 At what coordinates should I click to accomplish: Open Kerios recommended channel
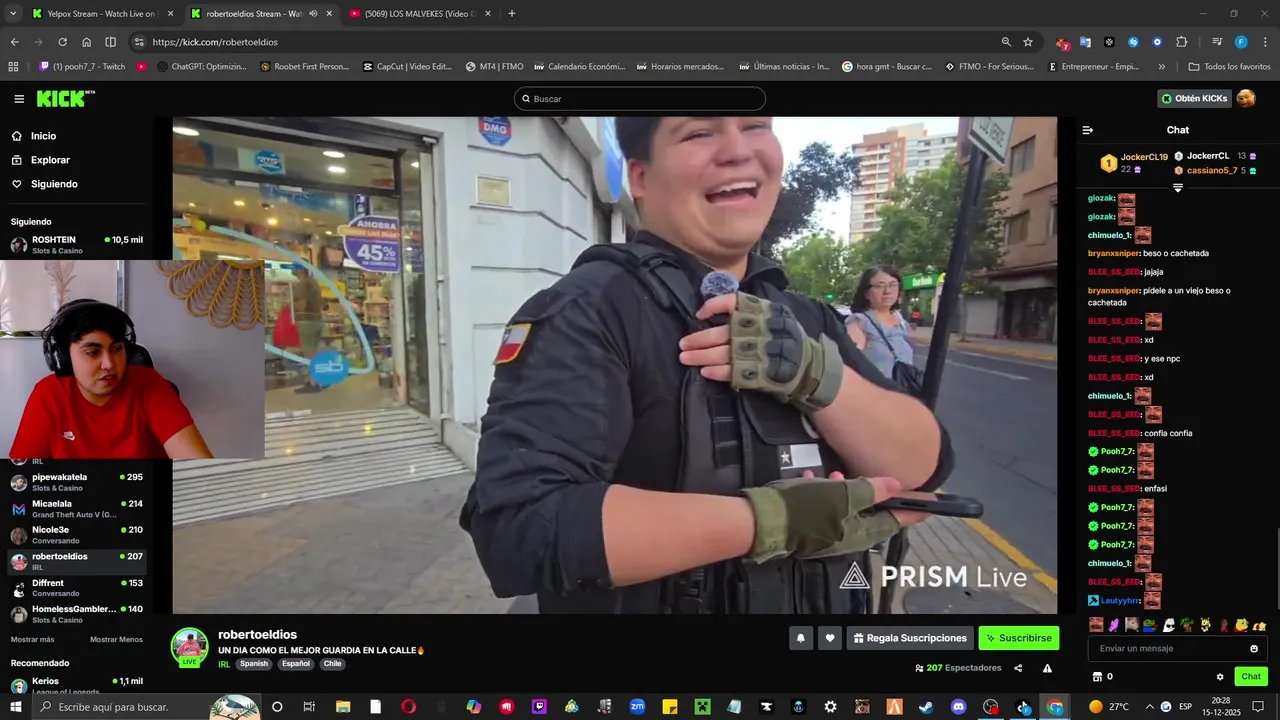77,685
